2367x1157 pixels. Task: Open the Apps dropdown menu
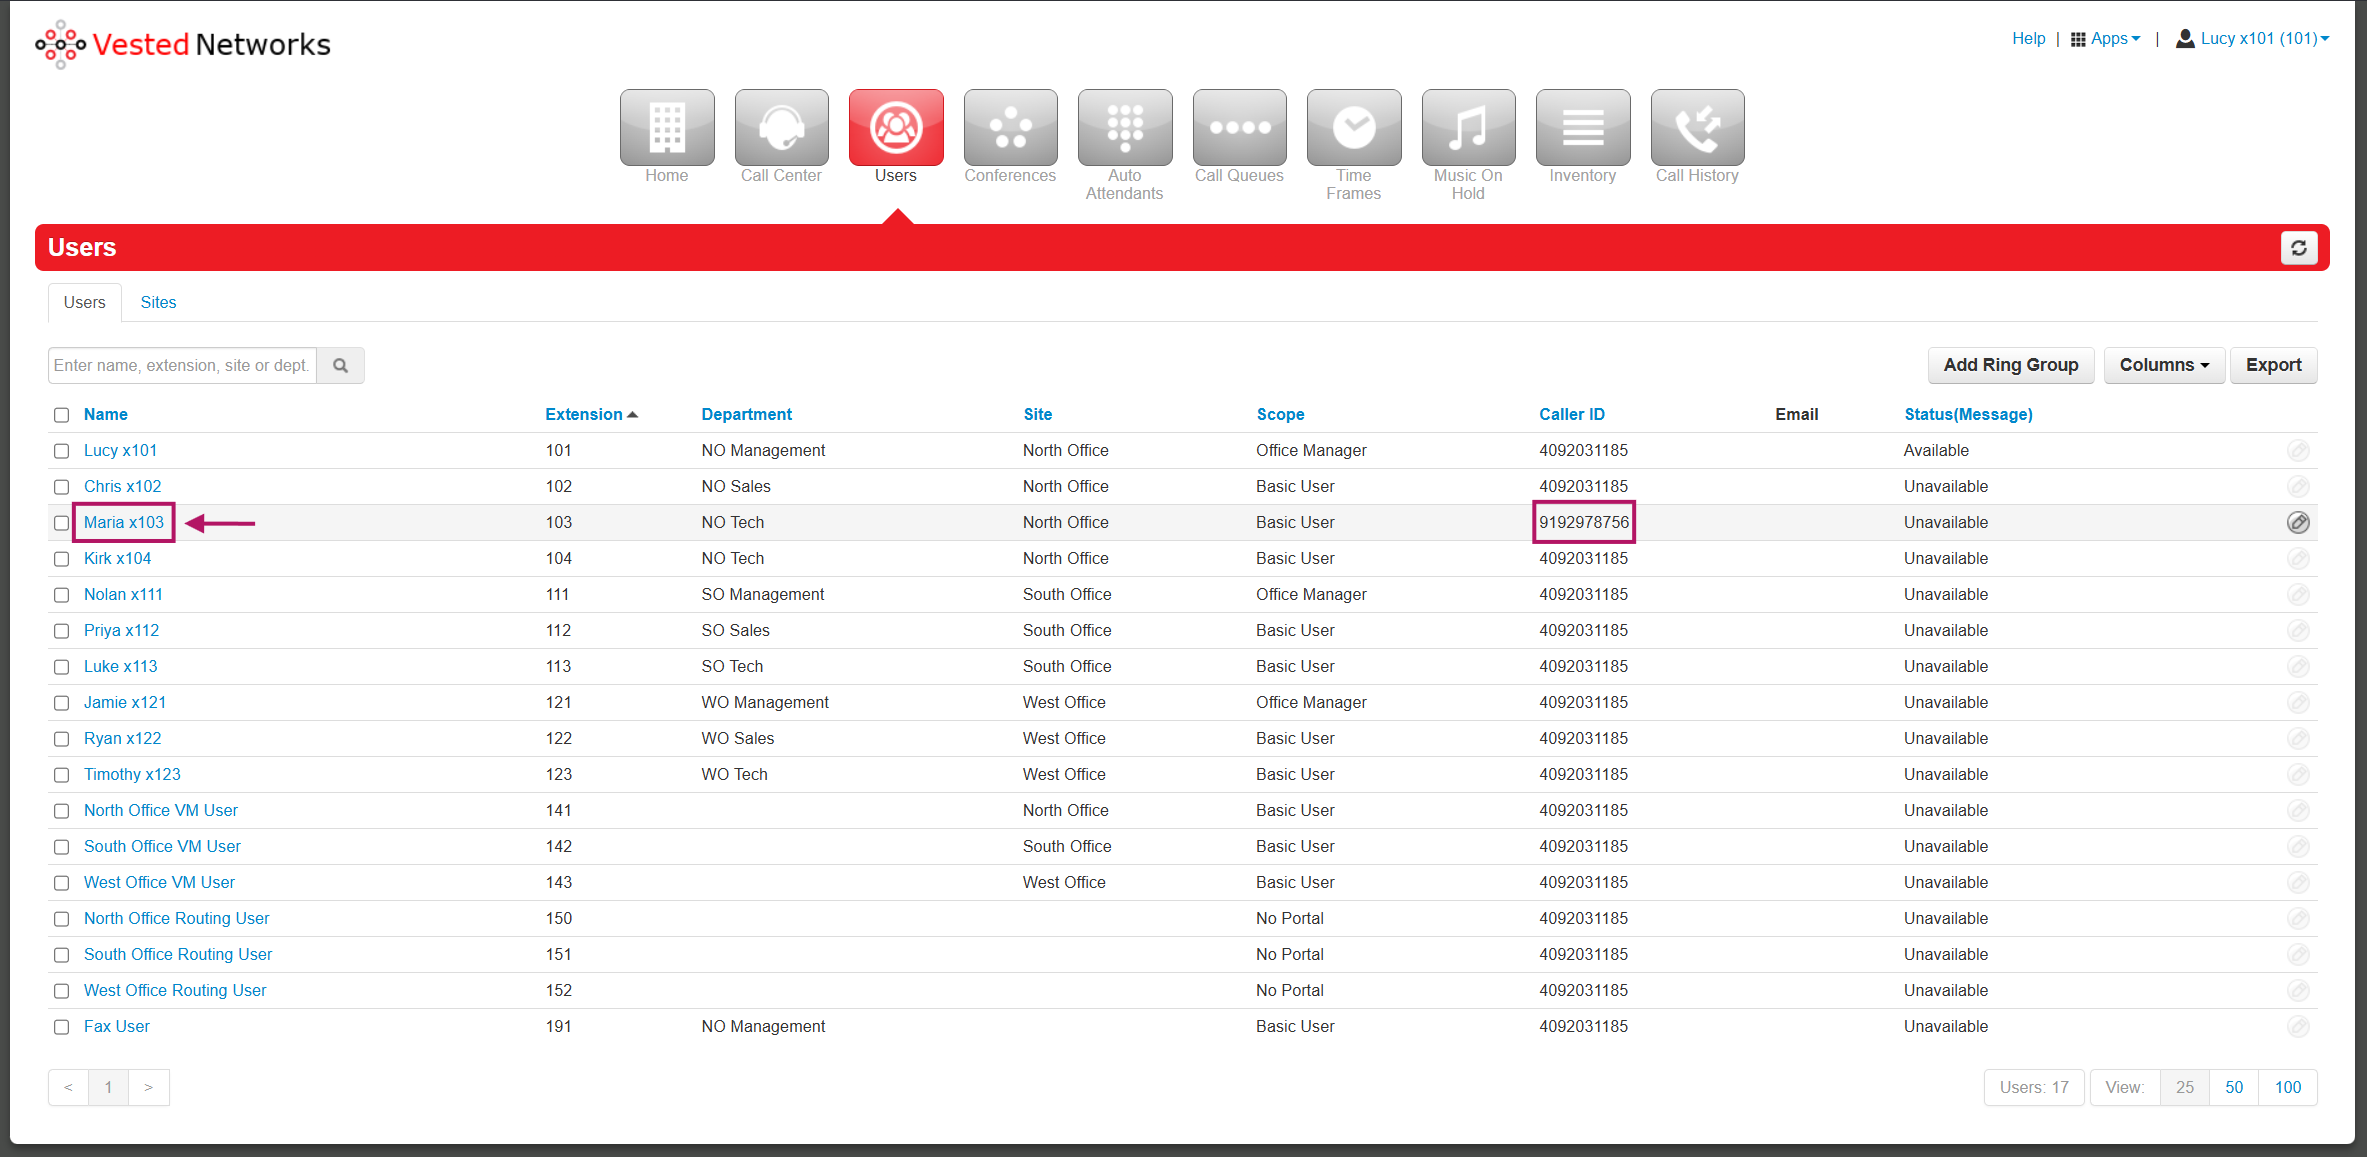pos(2106,39)
